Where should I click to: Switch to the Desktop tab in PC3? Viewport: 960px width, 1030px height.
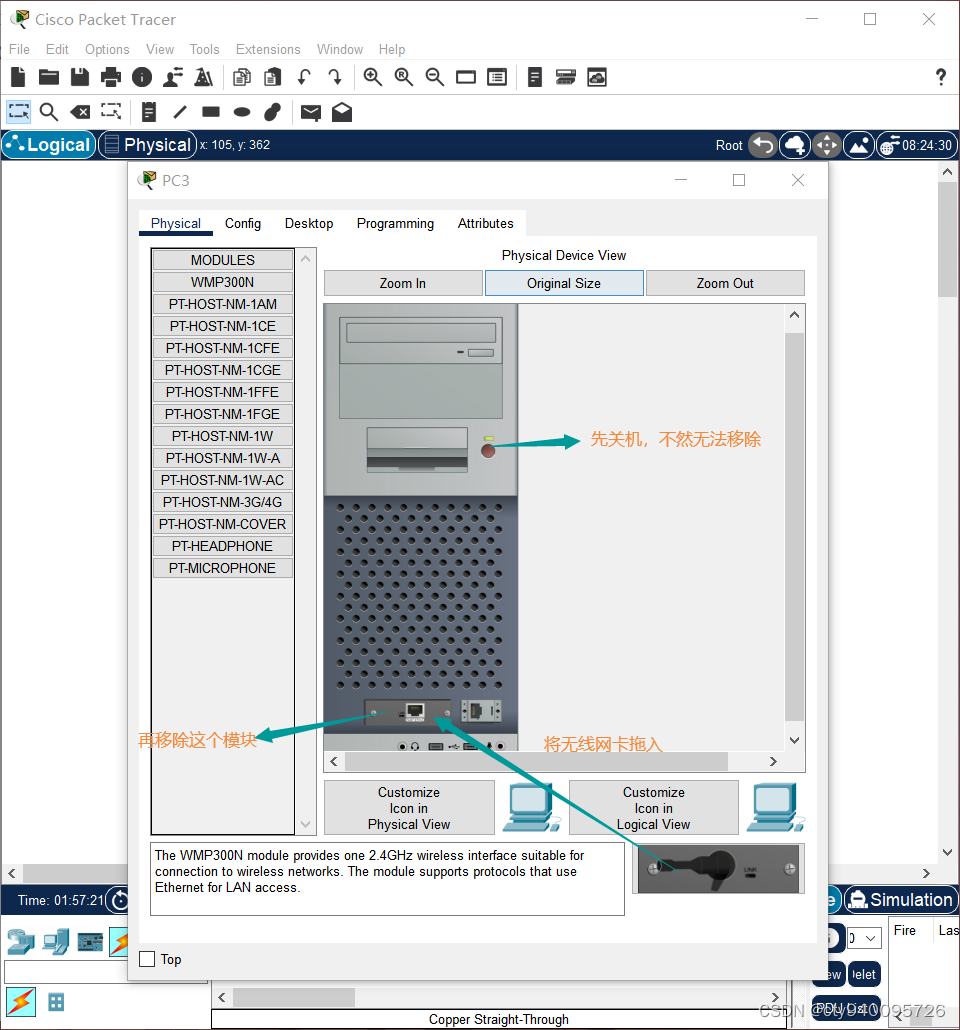tap(309, 223)
